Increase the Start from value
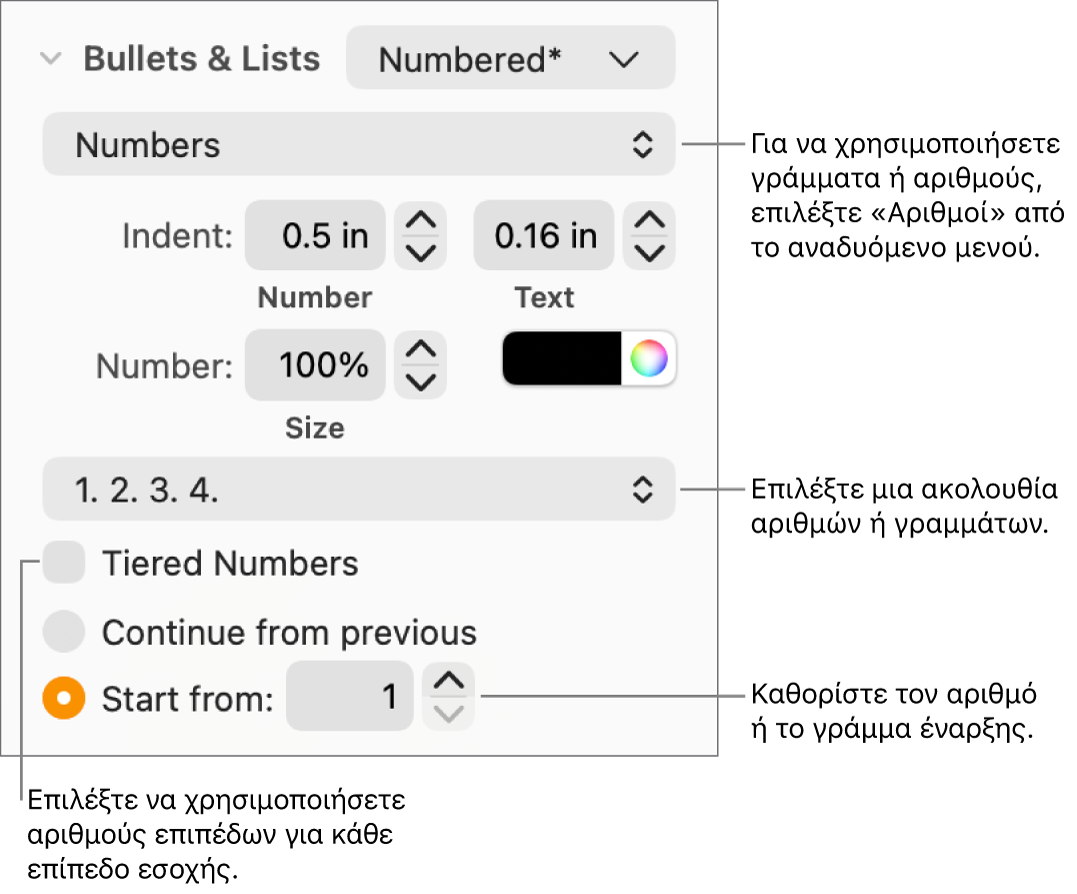Viewport: 1077px width, 894px height. (449, 682)
